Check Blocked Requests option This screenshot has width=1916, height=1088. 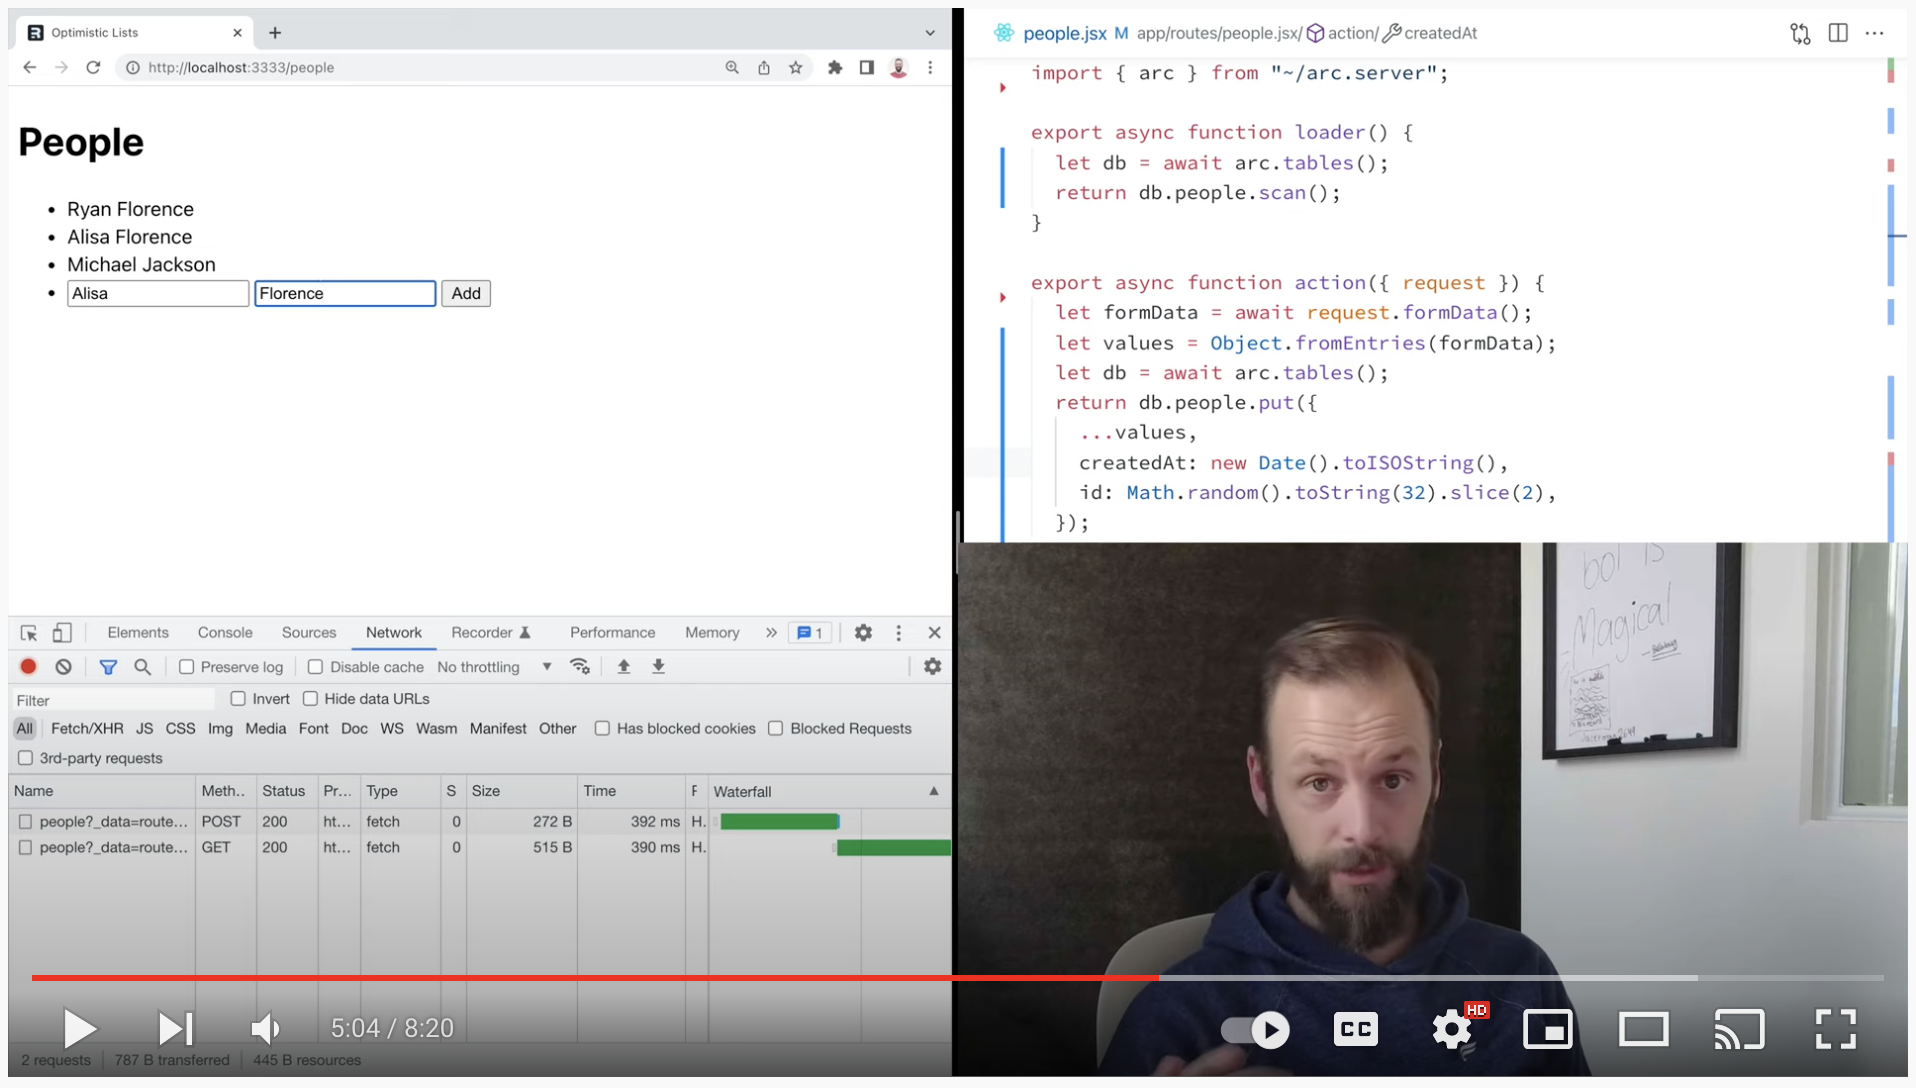point(776,729)
